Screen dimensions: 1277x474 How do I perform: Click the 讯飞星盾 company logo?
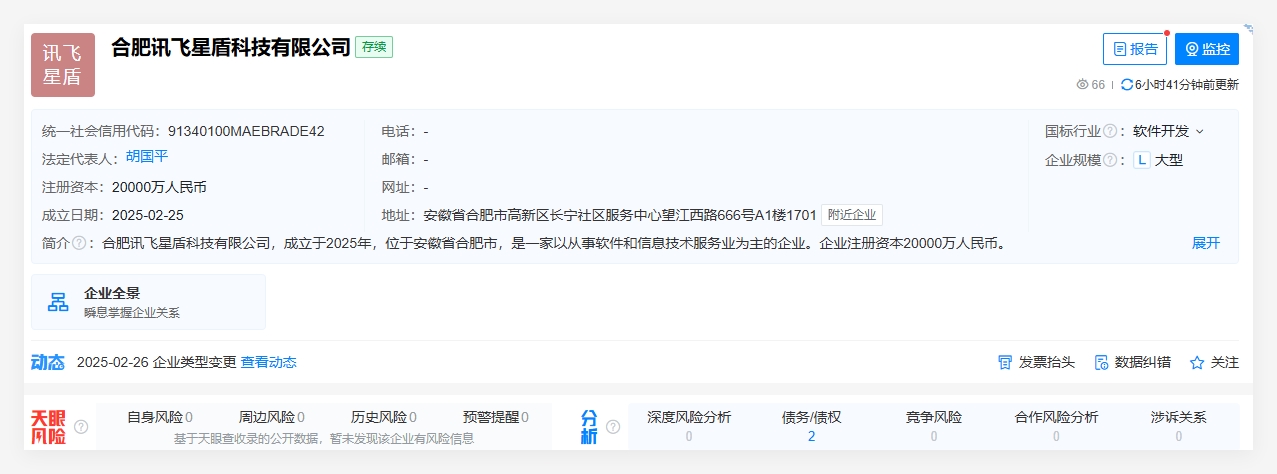(x=63, y=64)
